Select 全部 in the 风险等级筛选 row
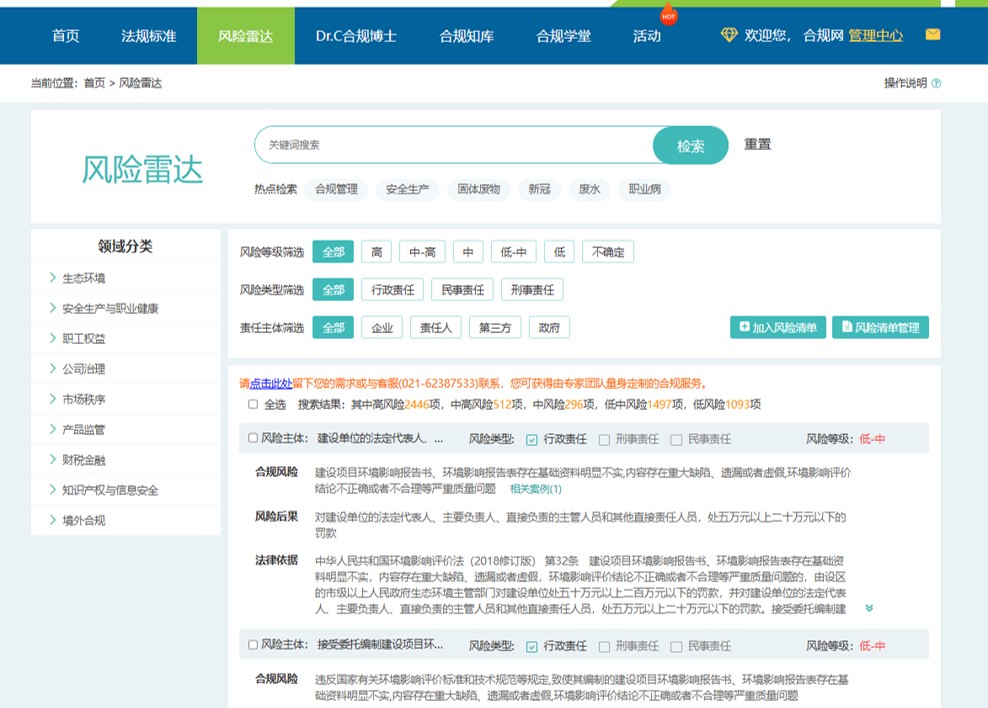Screen dimensions: 988x708 tap(333, 252)
